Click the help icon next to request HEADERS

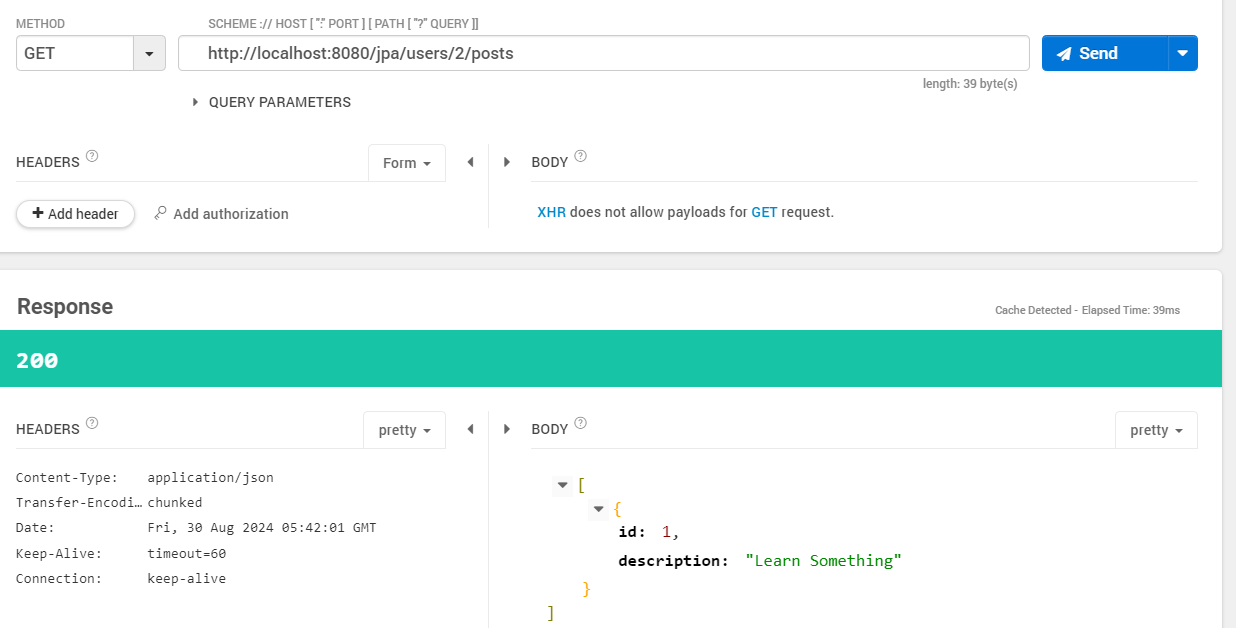click(92, 156)
